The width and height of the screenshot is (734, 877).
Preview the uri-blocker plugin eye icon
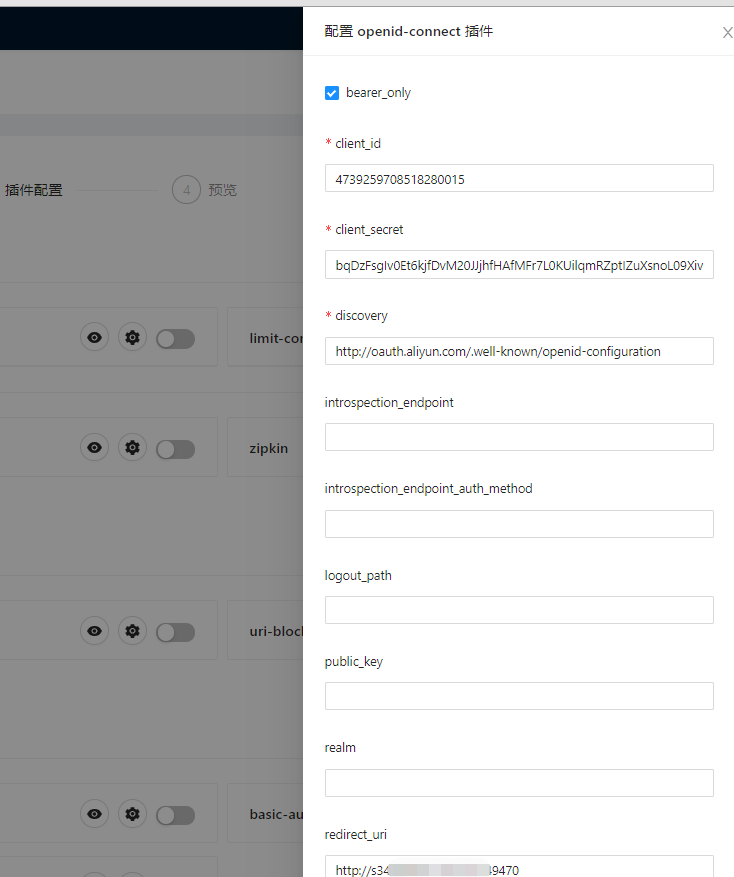click(94, 630)
